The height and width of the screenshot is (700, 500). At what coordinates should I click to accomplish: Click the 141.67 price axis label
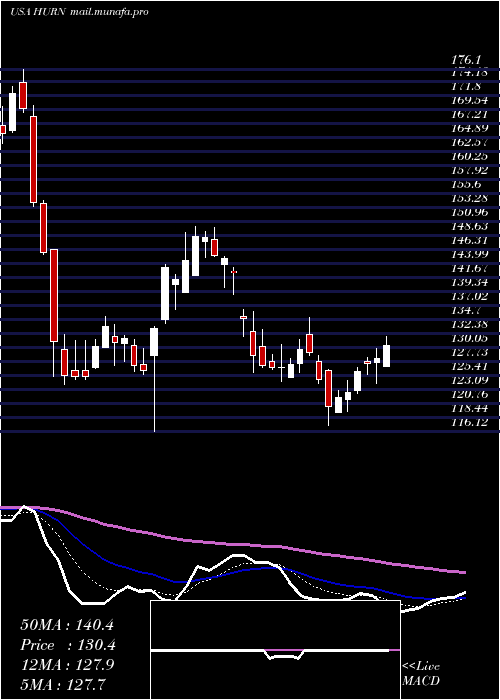(x=471, y=268)
